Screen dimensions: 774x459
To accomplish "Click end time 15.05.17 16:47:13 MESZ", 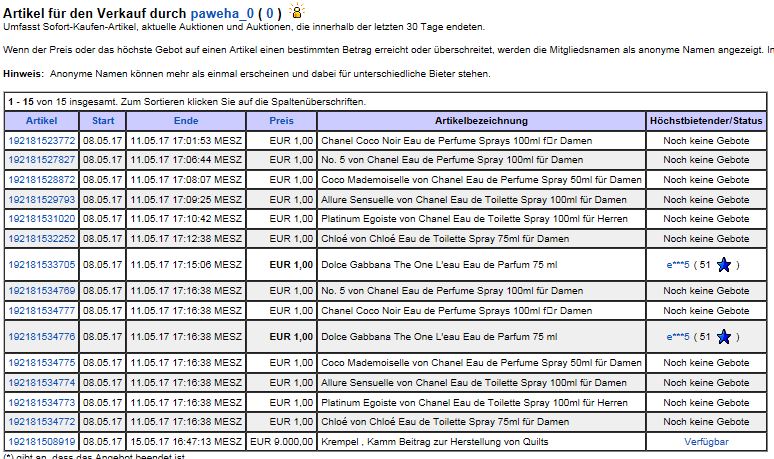I will pos(186,442).
